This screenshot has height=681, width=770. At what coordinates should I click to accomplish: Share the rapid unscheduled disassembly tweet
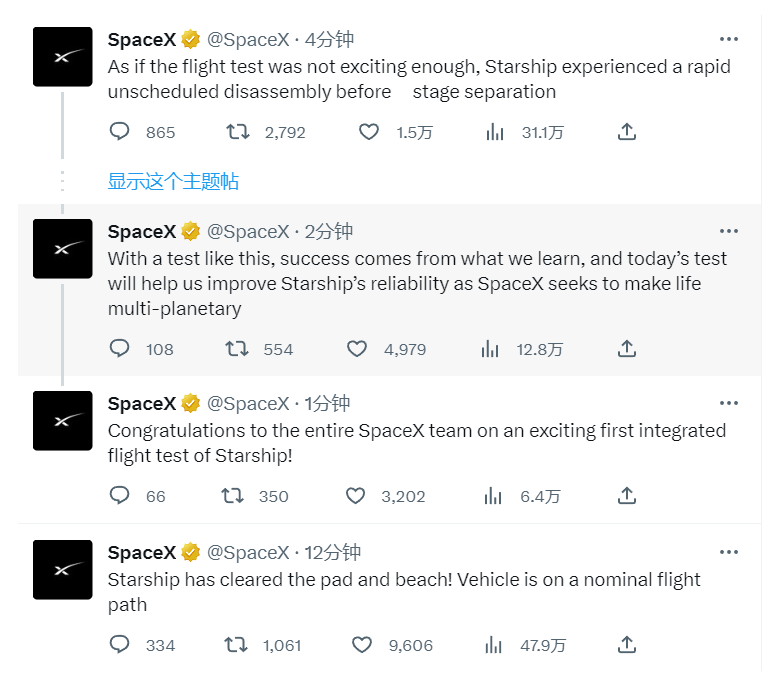pyautogui.click(x=627, y=132)
